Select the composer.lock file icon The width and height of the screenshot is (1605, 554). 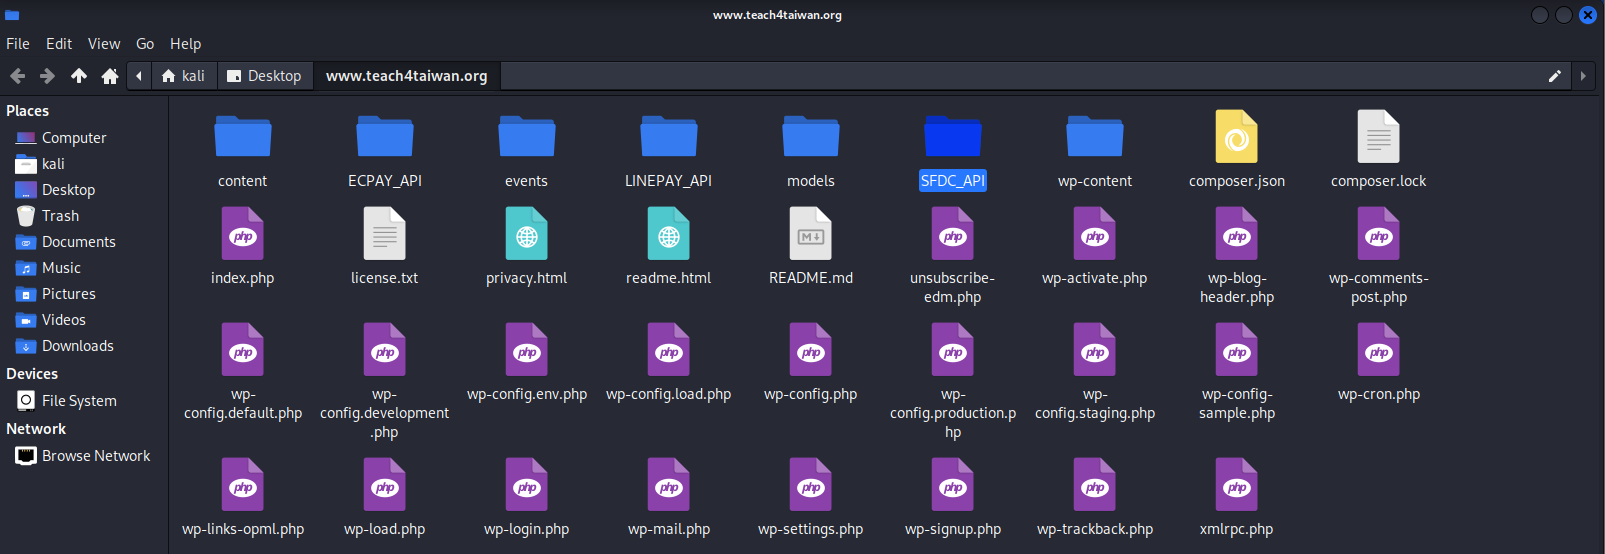[x=1379, y=136]
